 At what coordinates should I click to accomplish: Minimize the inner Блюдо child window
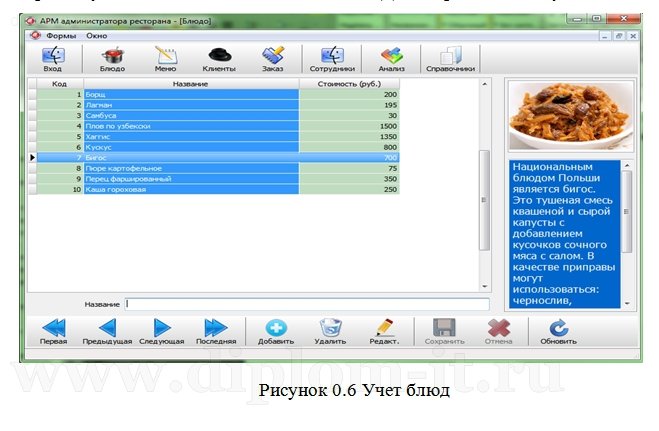pyautogui.click(x=605, y=36)
